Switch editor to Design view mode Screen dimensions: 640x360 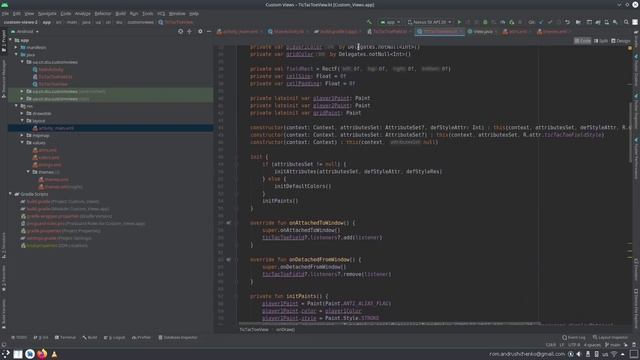(621, 41)
